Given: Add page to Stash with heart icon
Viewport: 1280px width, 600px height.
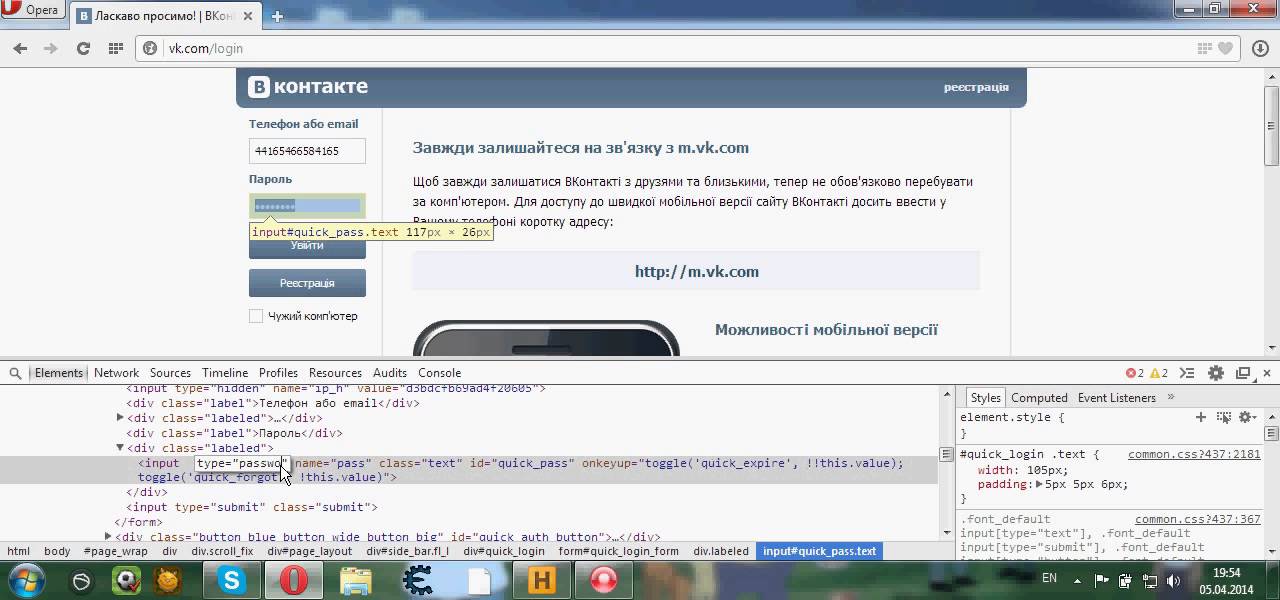Looking at the screenshot, I should 1225,48.
